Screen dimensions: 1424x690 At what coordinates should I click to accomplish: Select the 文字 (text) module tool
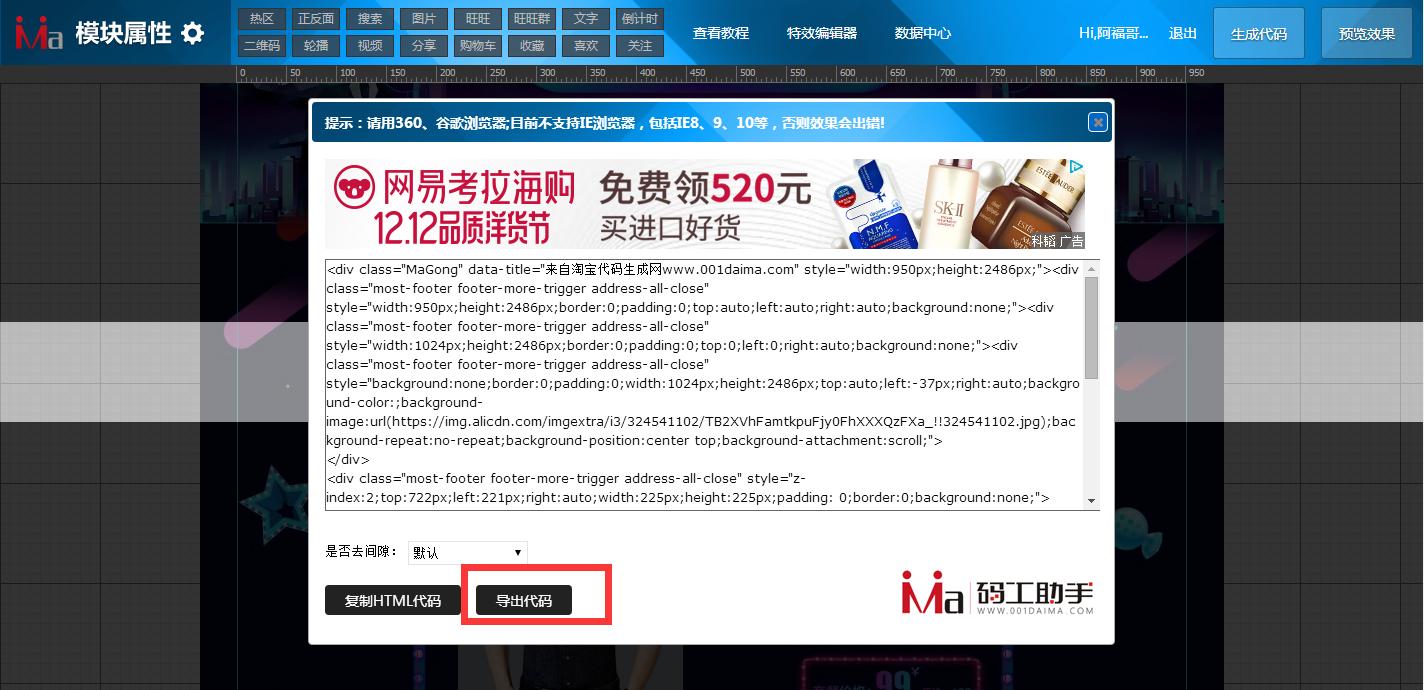[x=585, y=18]
